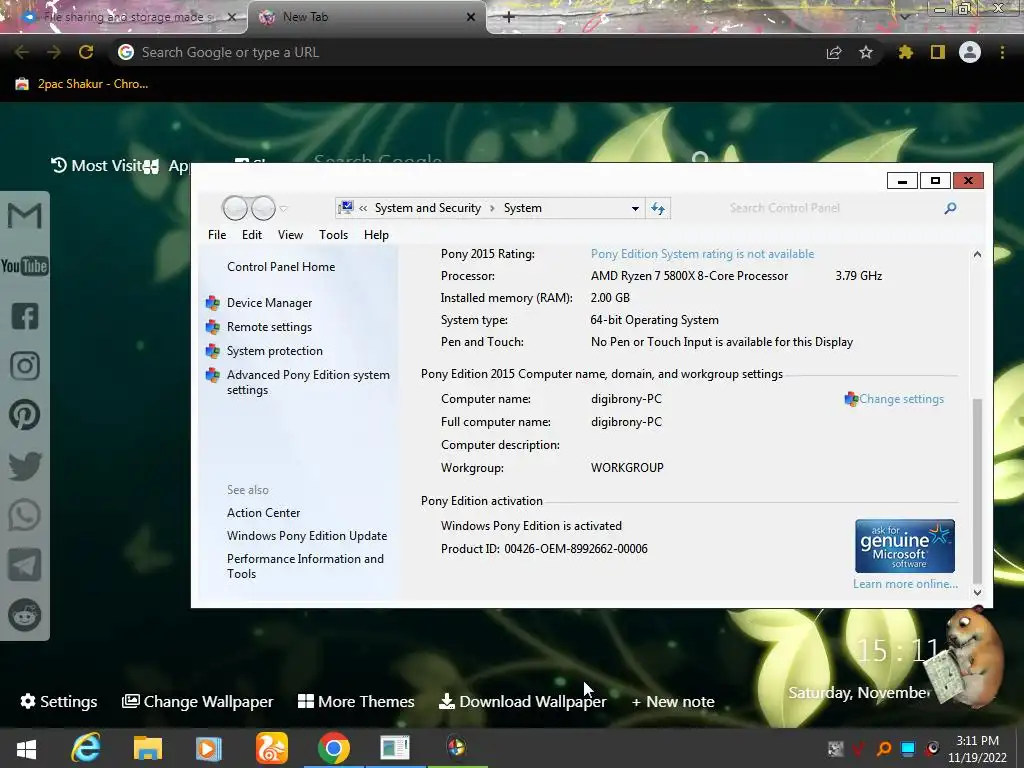Viewport: 1024px width, 768px height.
Task: Click Download Wallpaper button
Action: coord(522,701)
